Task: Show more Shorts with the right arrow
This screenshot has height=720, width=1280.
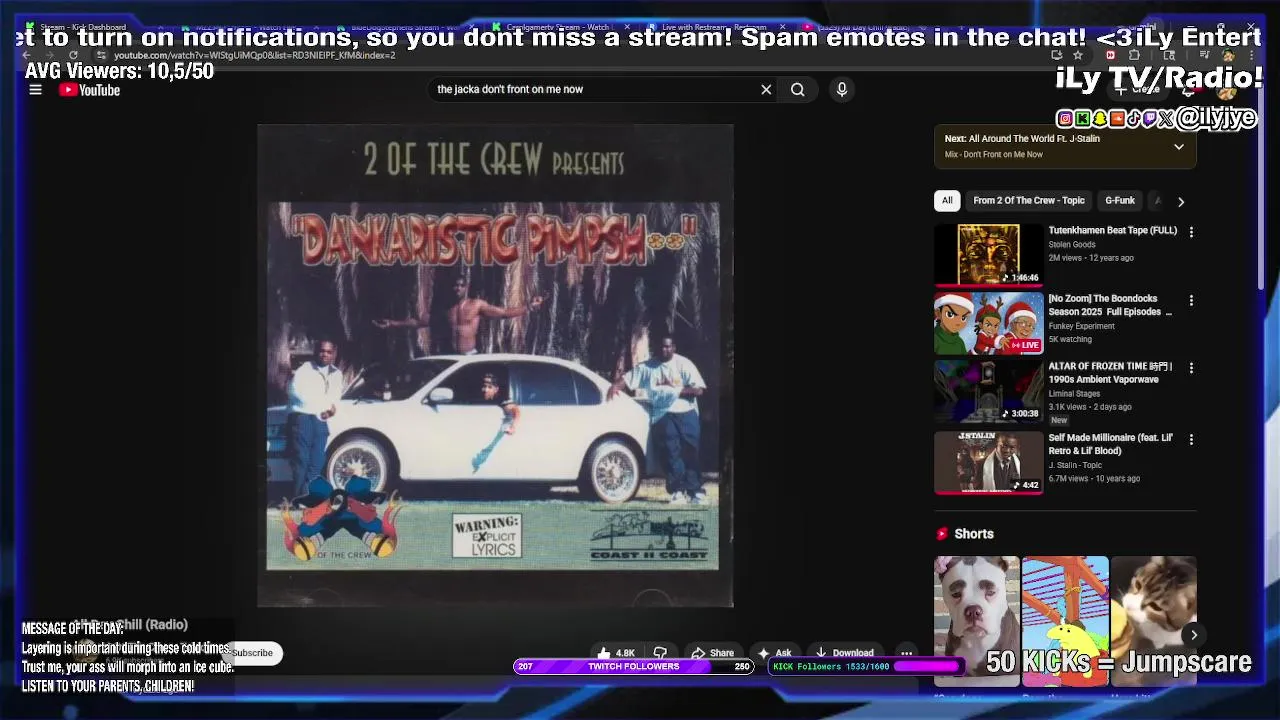Action: (x=1193, y=635)
